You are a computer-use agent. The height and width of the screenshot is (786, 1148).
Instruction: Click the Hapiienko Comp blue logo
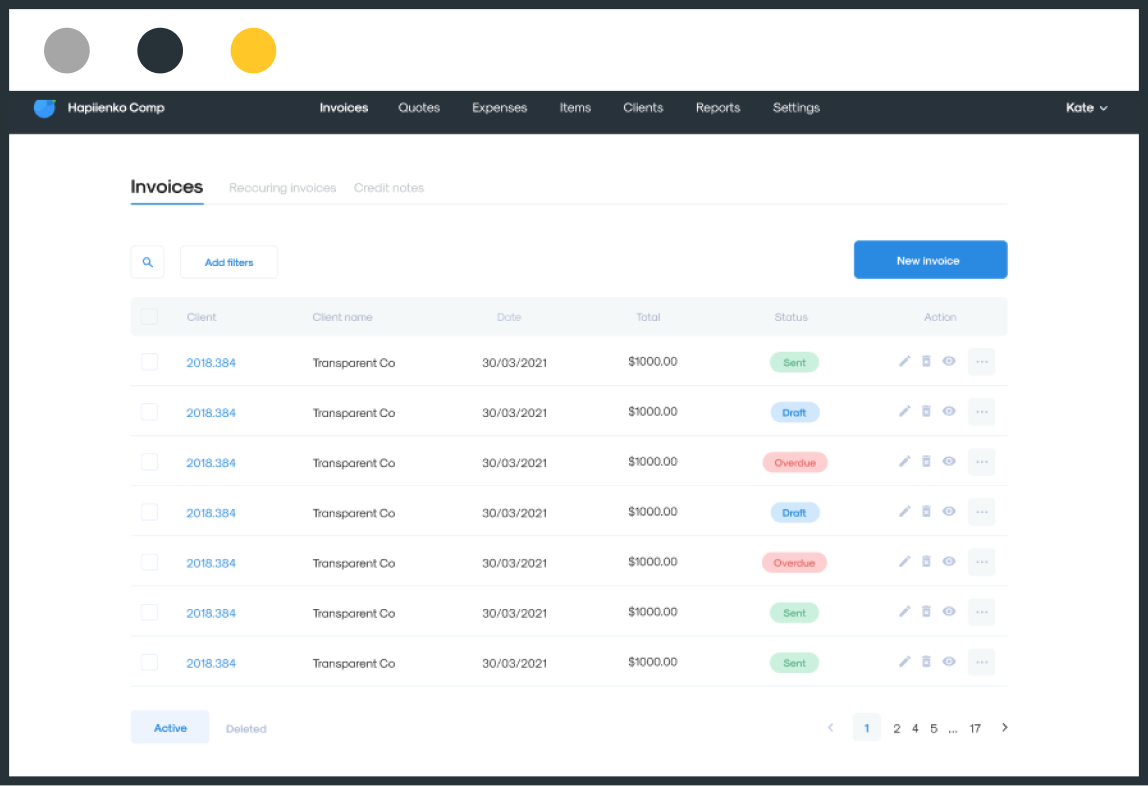pyautogui.click(x=45, y=108)
